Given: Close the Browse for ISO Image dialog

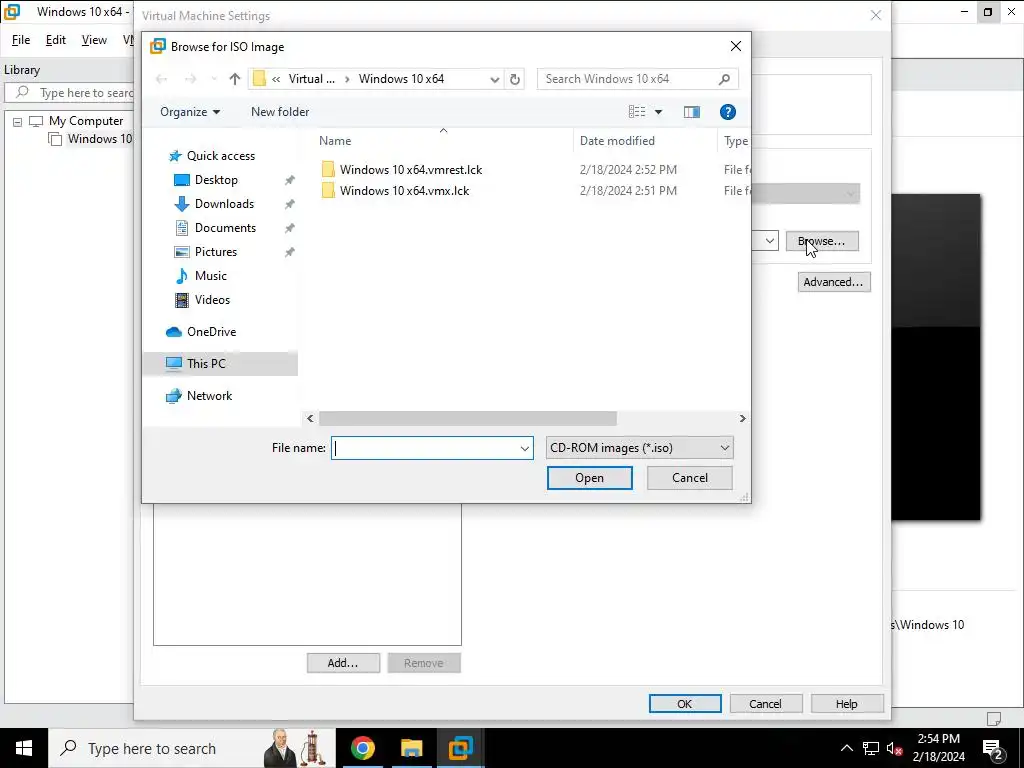Looking at the screenshot, I should [736, 46].
